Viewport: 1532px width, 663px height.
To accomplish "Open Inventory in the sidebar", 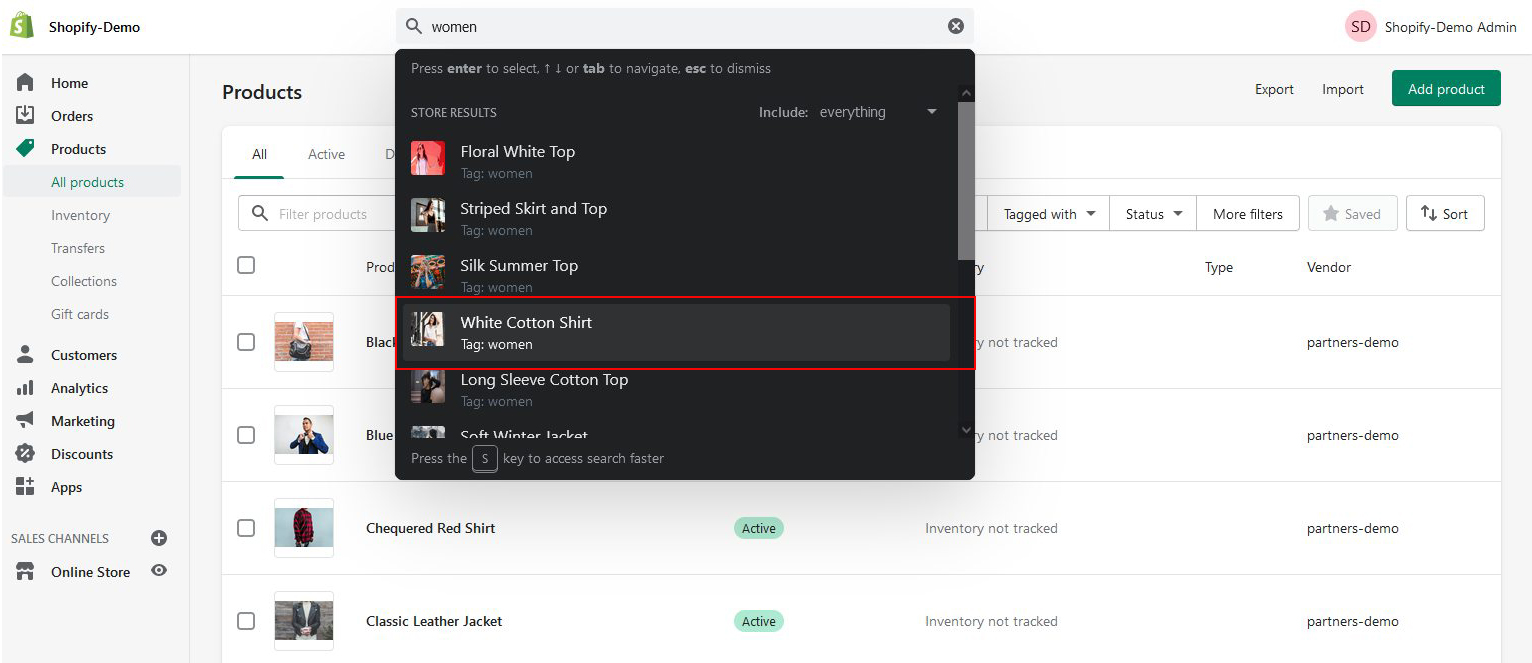I will point(80,215).
